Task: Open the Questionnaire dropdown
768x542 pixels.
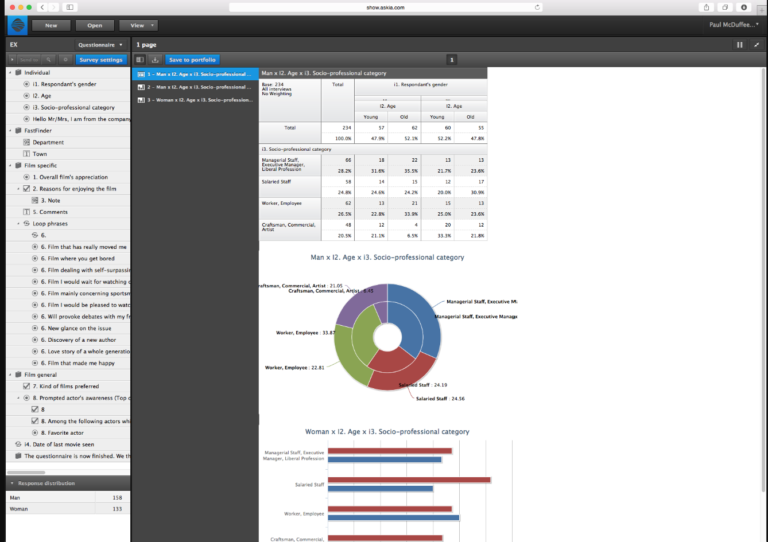Action: [x=100, y=45]
